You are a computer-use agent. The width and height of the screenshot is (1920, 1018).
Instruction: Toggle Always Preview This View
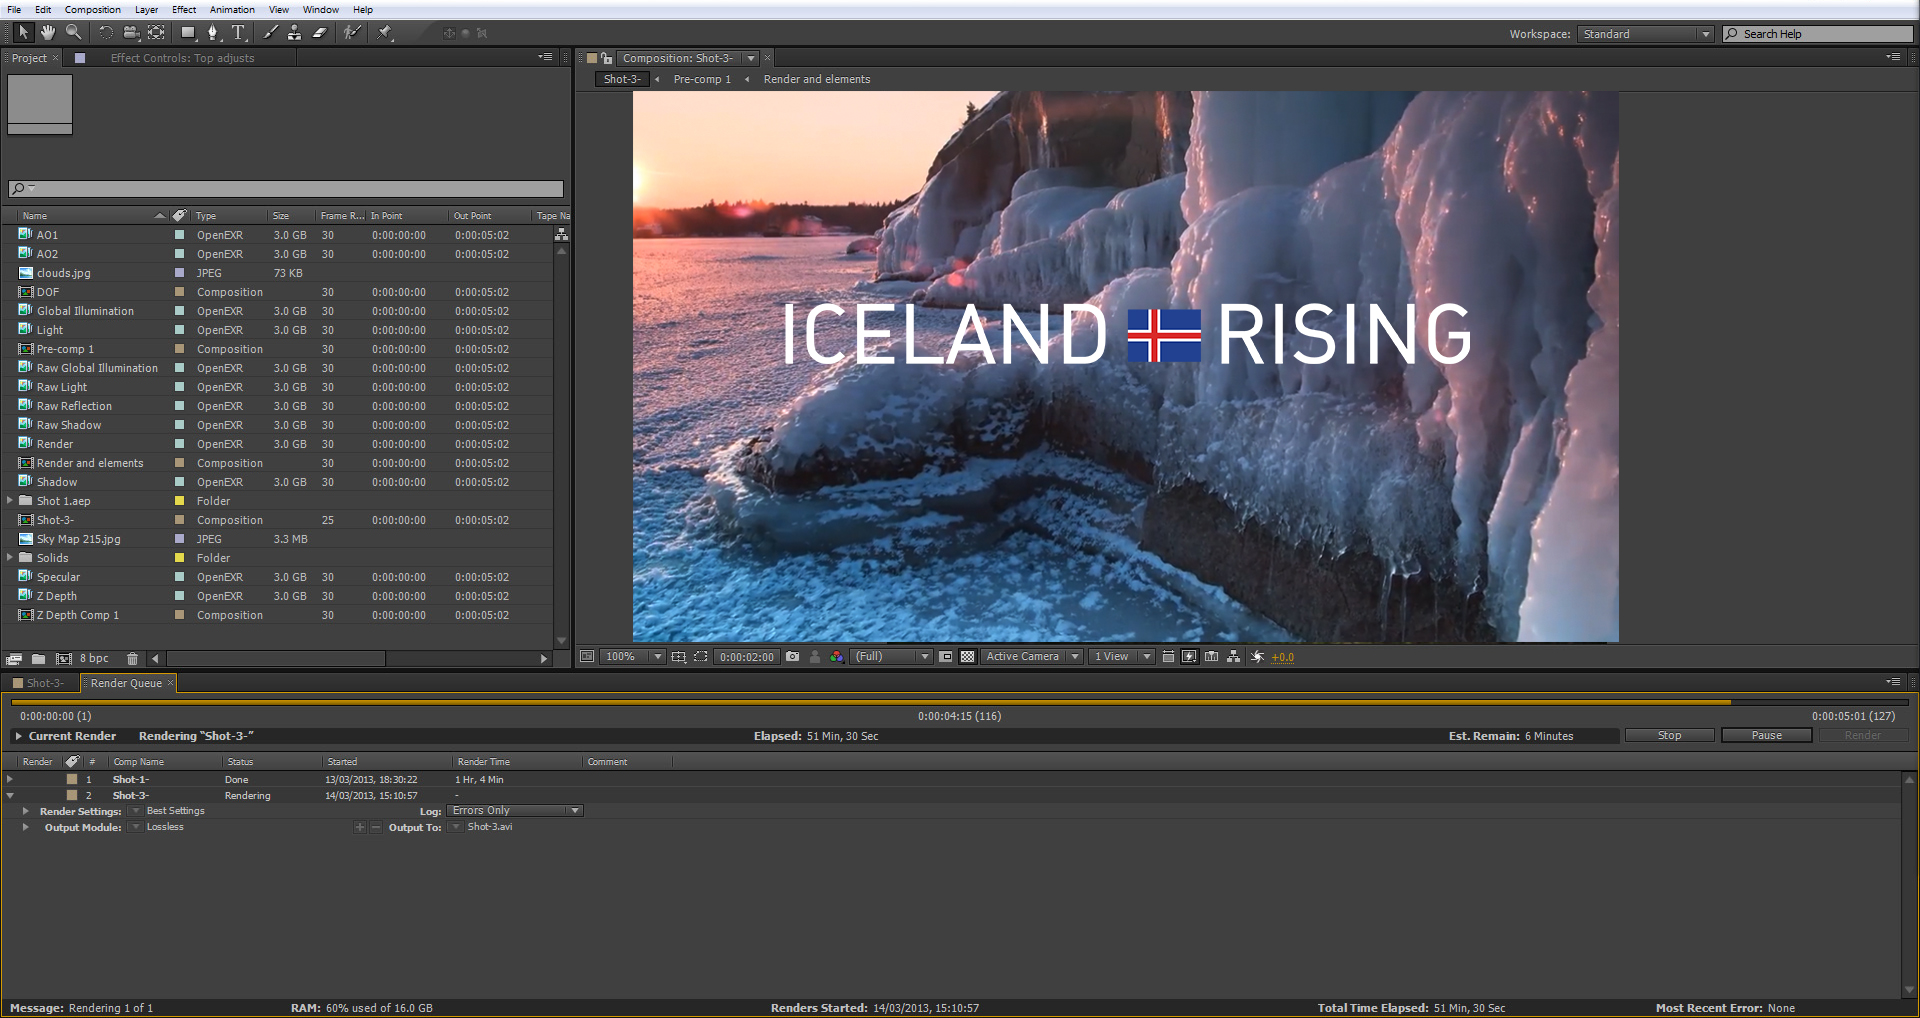(587, 657)
